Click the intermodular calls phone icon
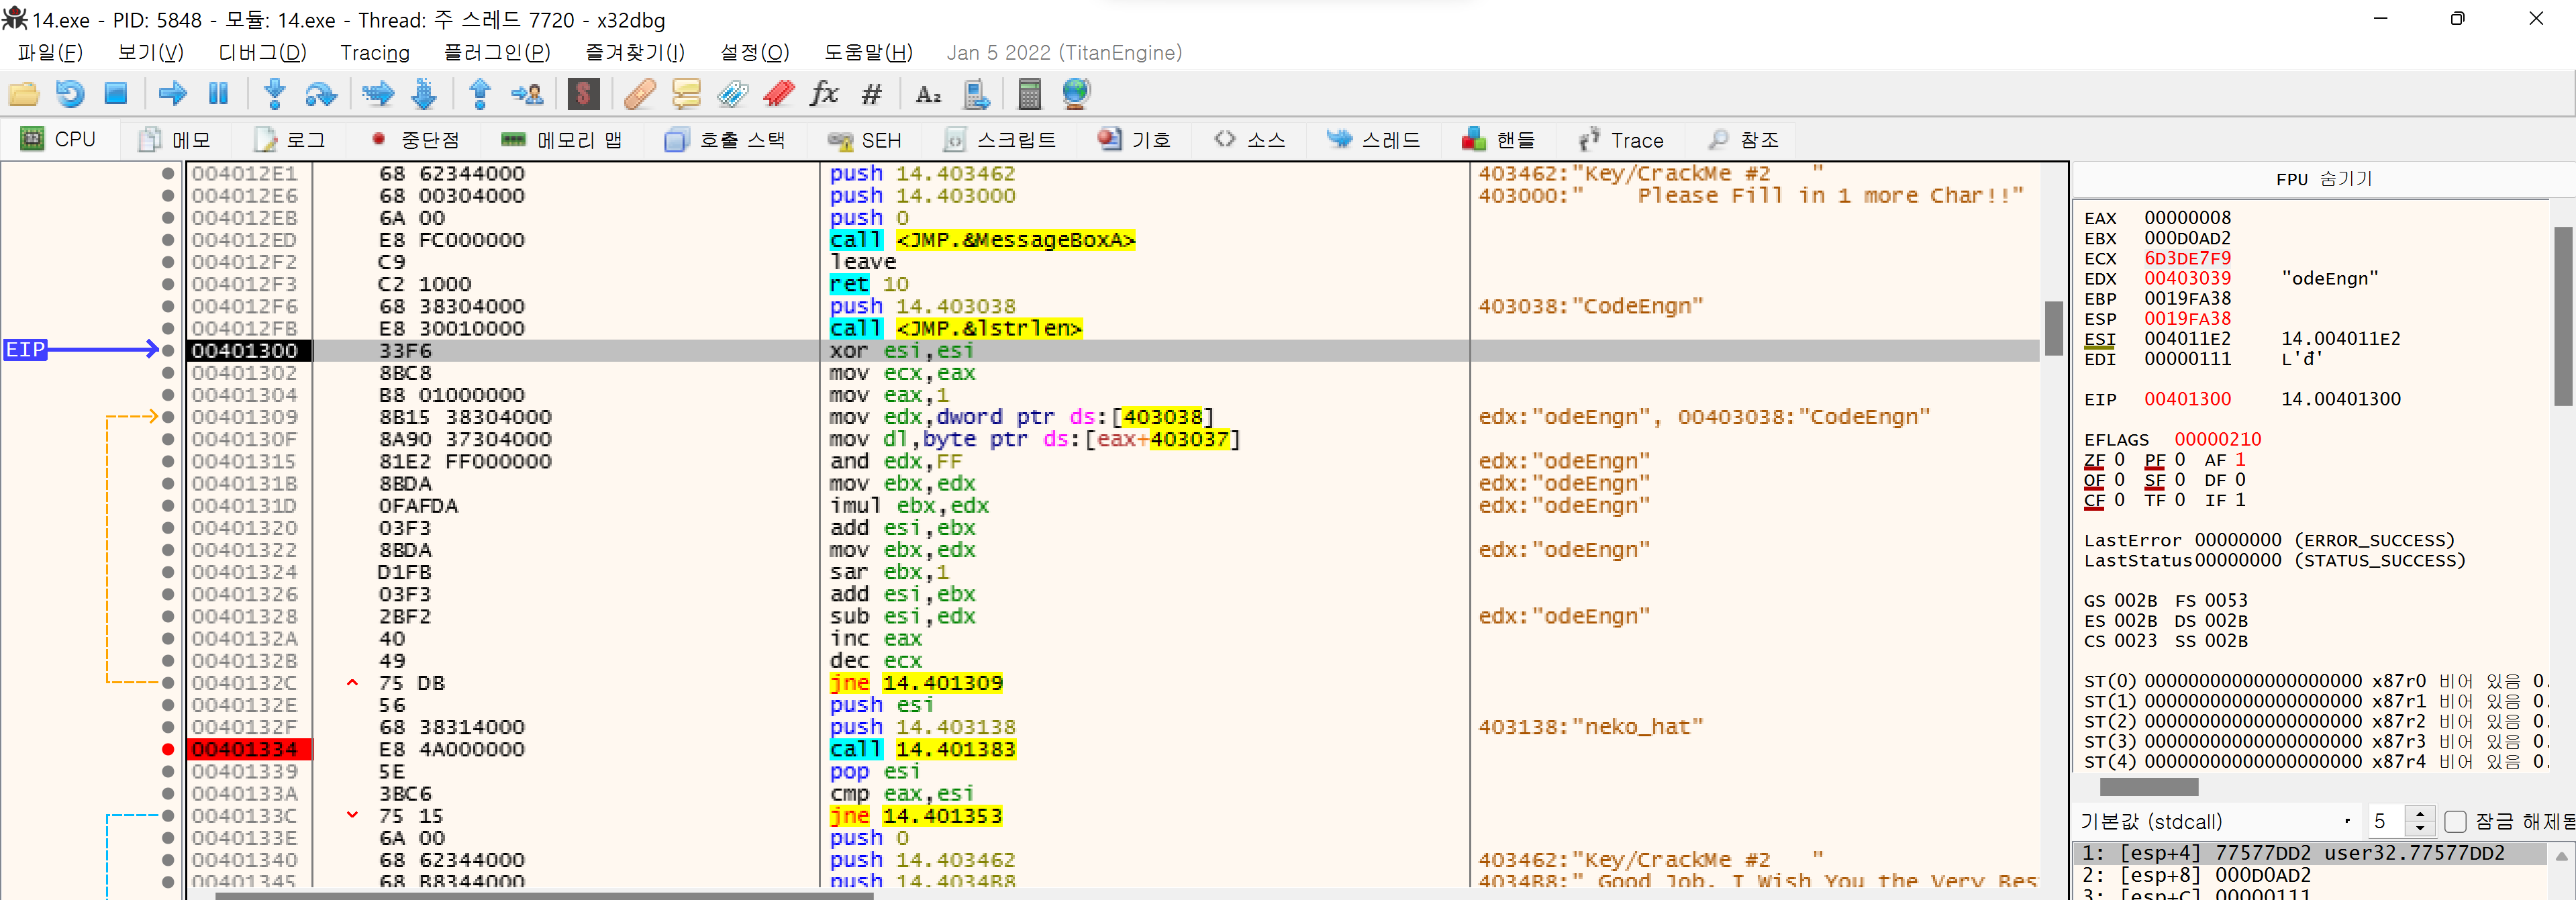This screenshot has width=2576, height=900. tap(975, 94)
